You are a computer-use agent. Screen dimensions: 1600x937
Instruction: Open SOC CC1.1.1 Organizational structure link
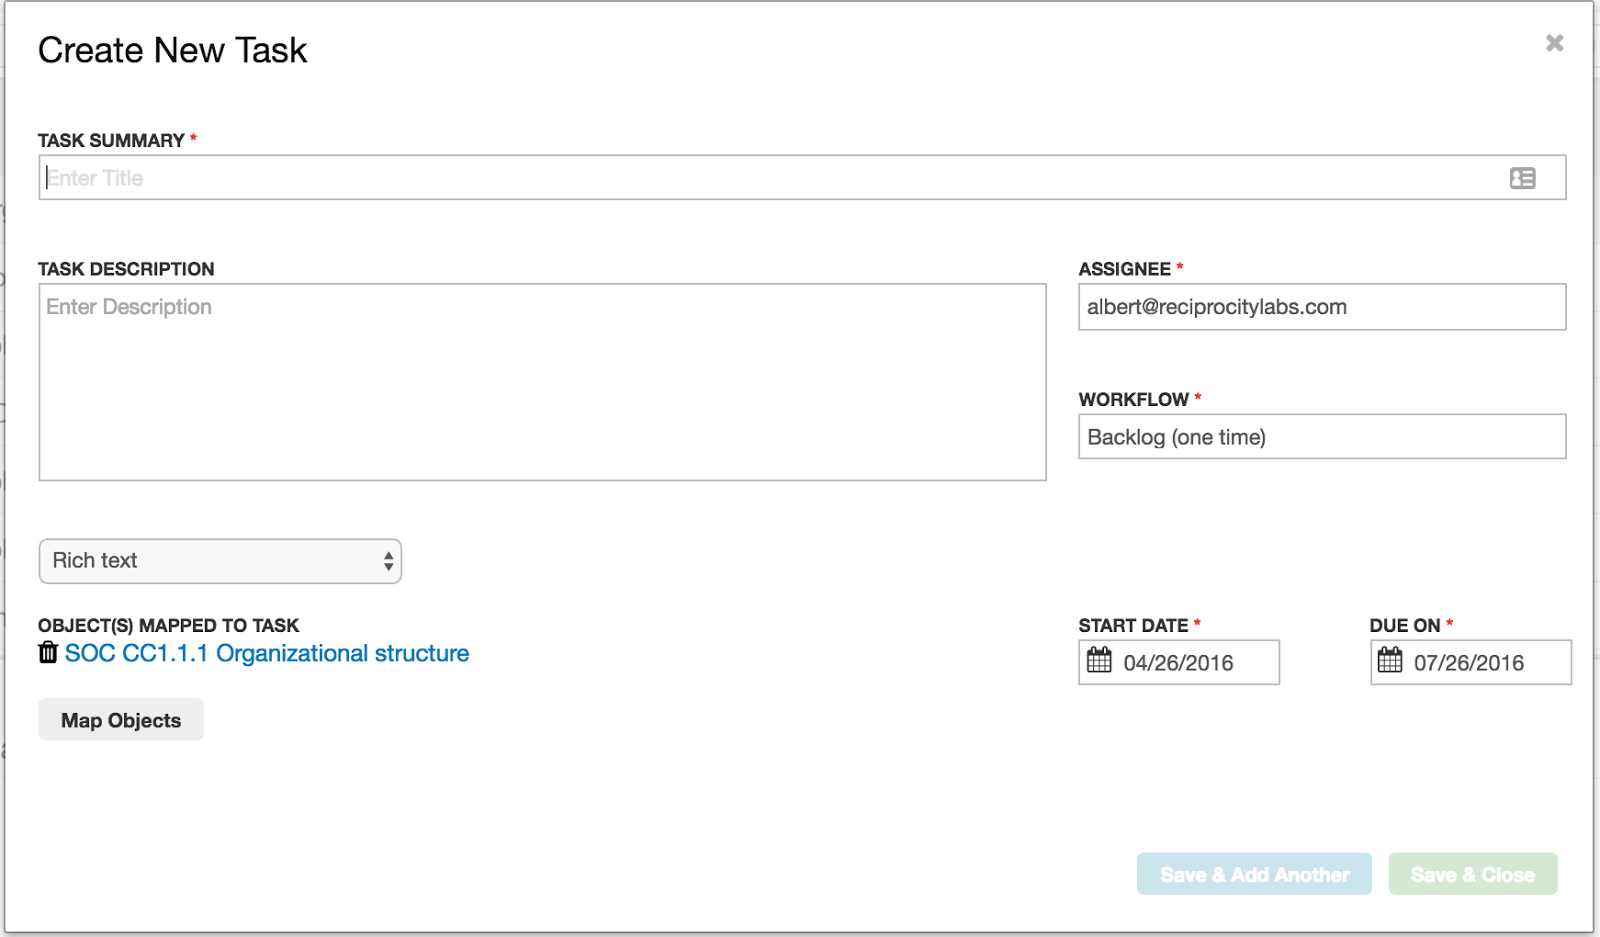click(267, 653)
